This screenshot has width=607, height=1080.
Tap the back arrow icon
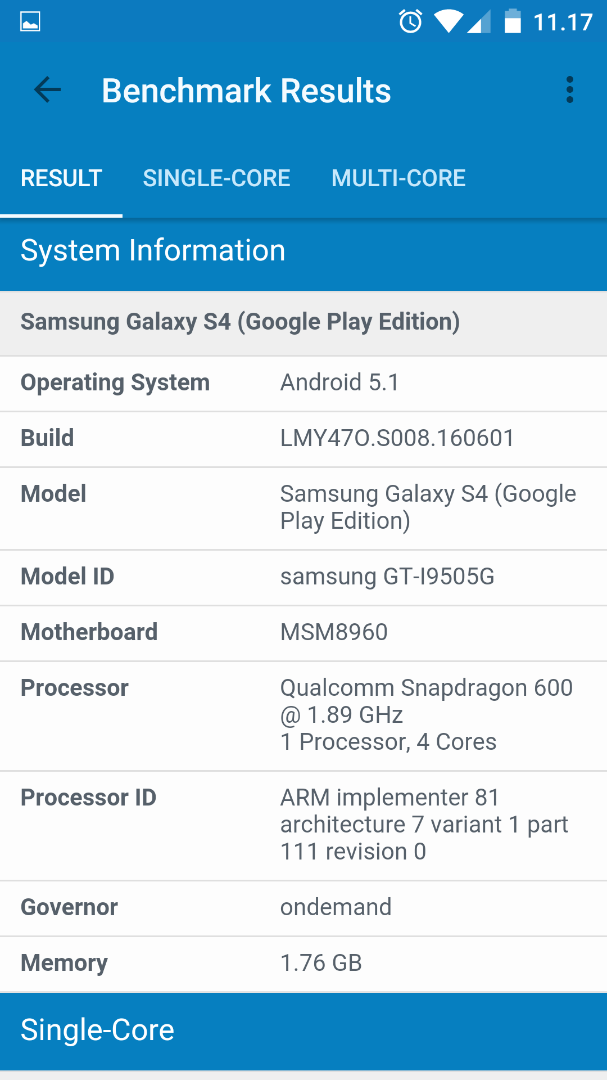click(47, 90)
